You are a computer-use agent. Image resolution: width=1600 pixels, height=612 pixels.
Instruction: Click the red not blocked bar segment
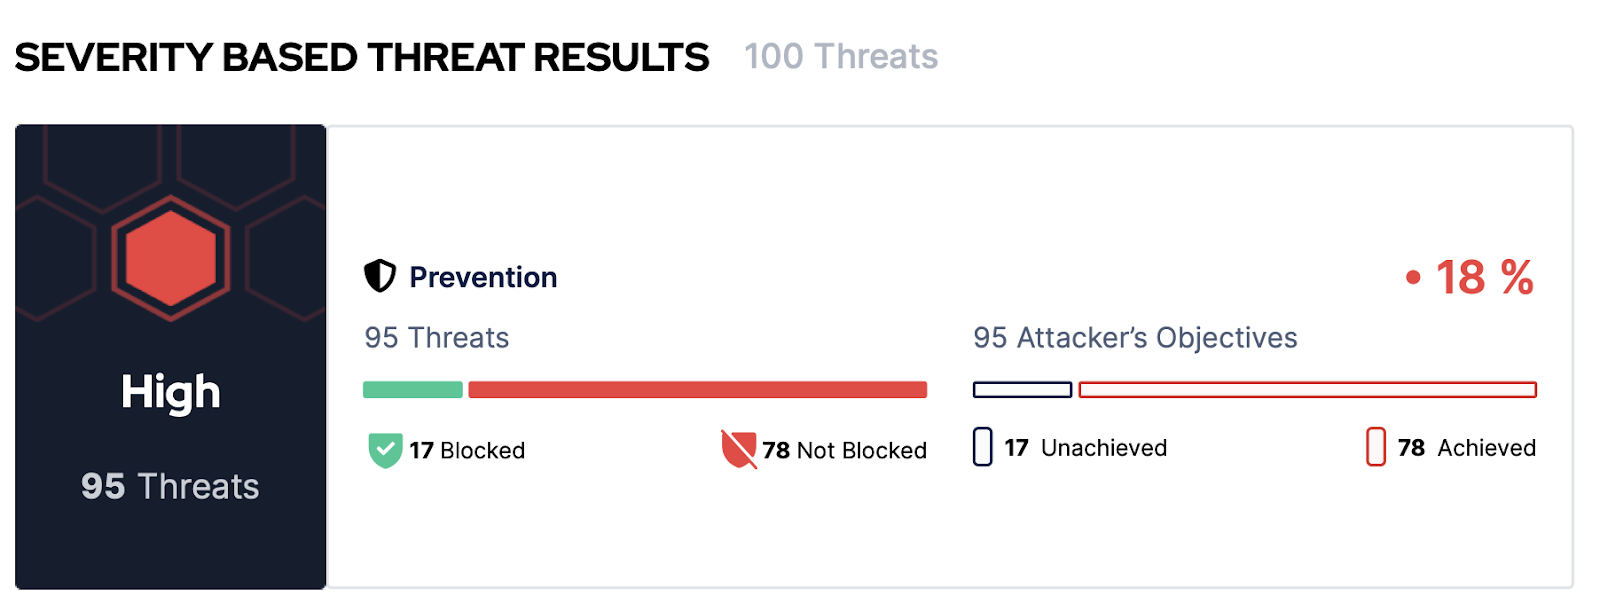coord(698,390)
